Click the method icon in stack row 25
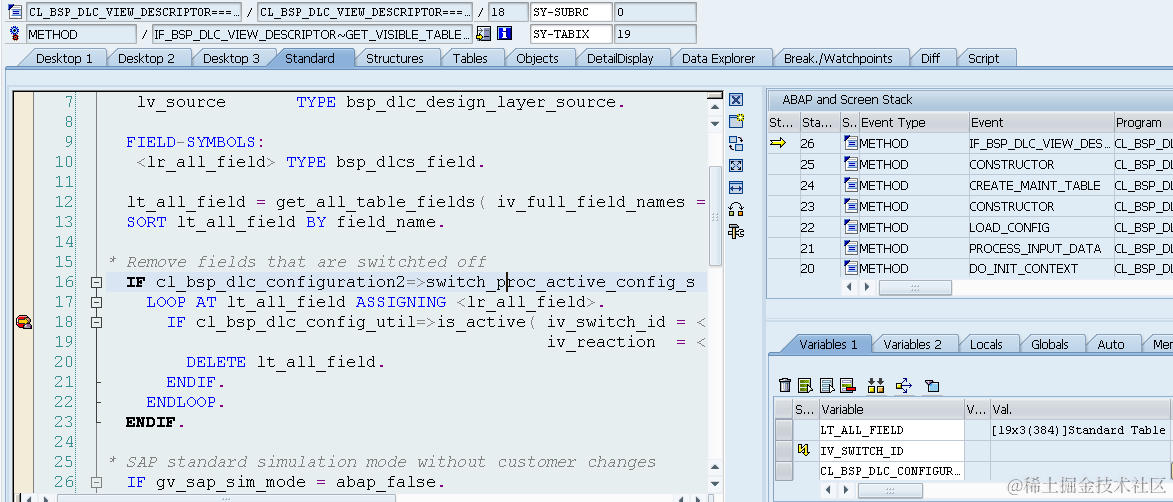 [x=851, y=165]
